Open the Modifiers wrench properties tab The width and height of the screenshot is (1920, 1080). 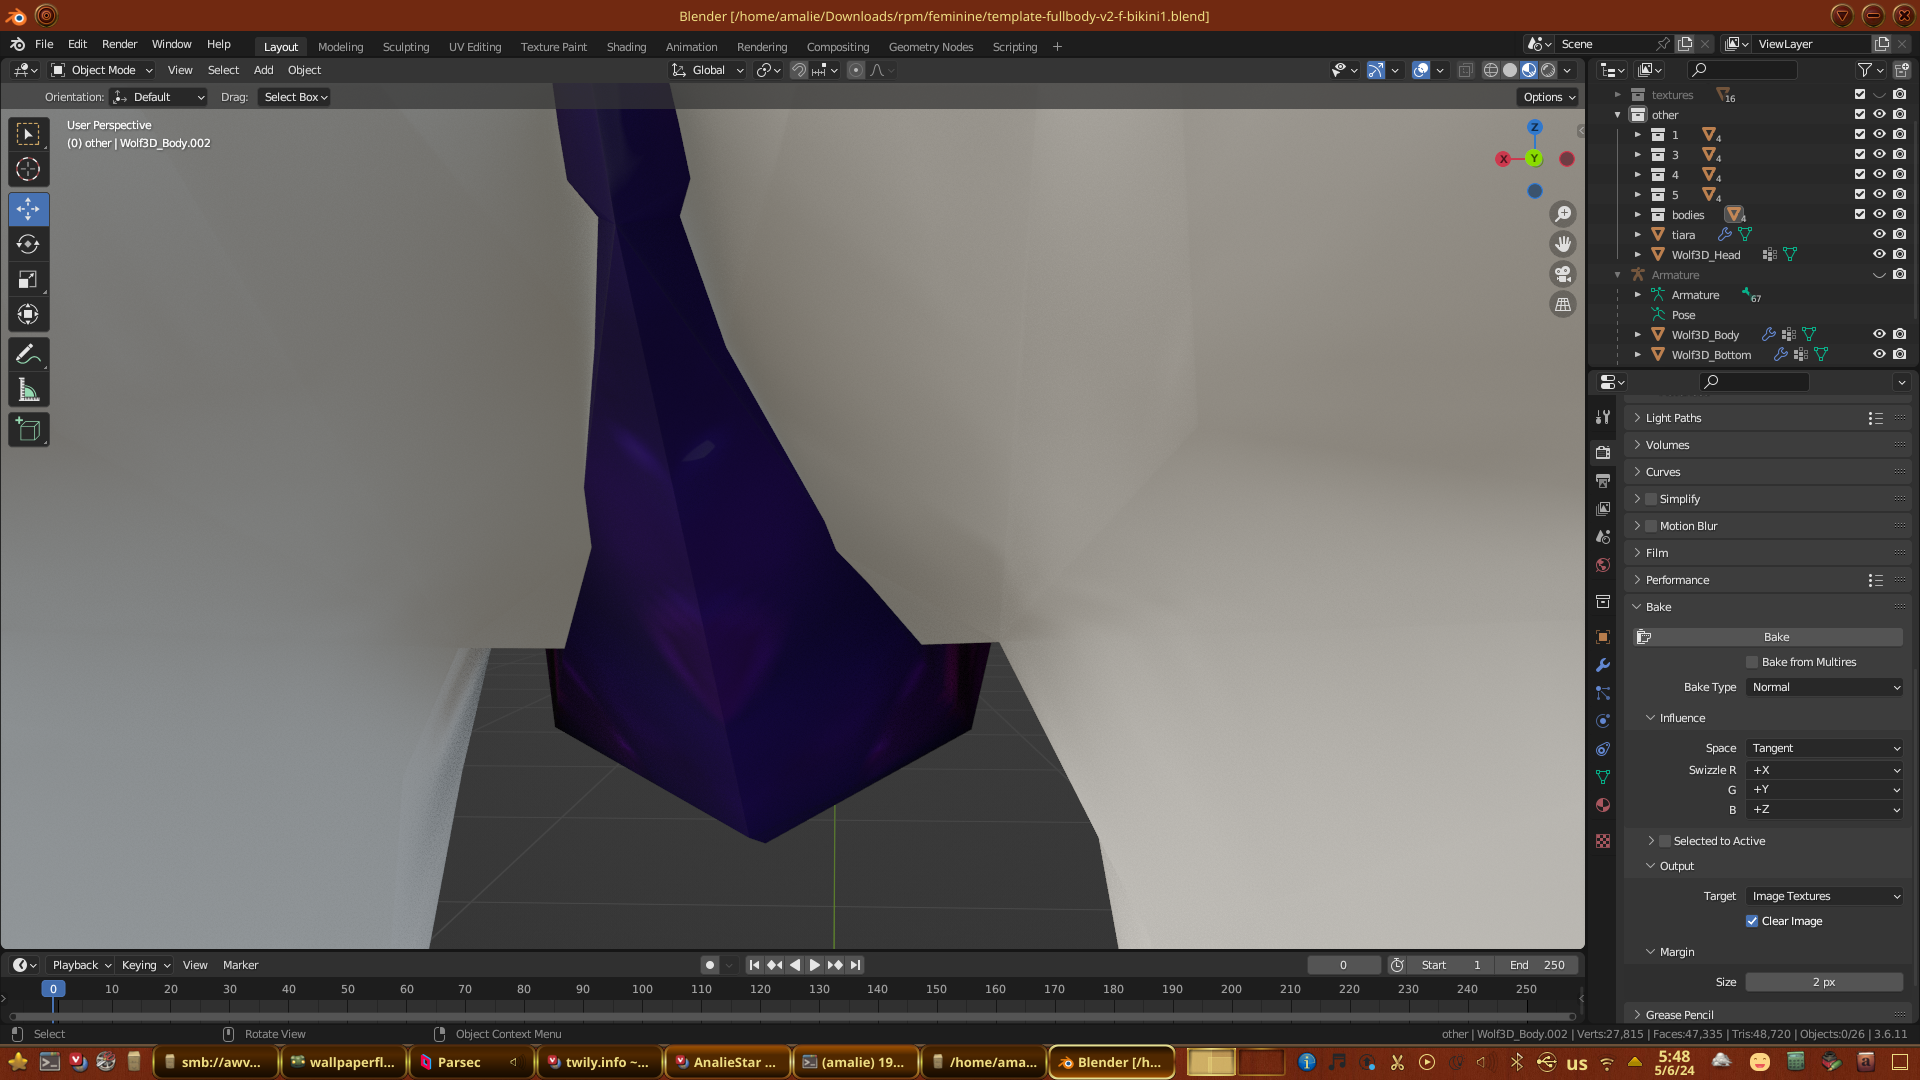(1603, 665)
